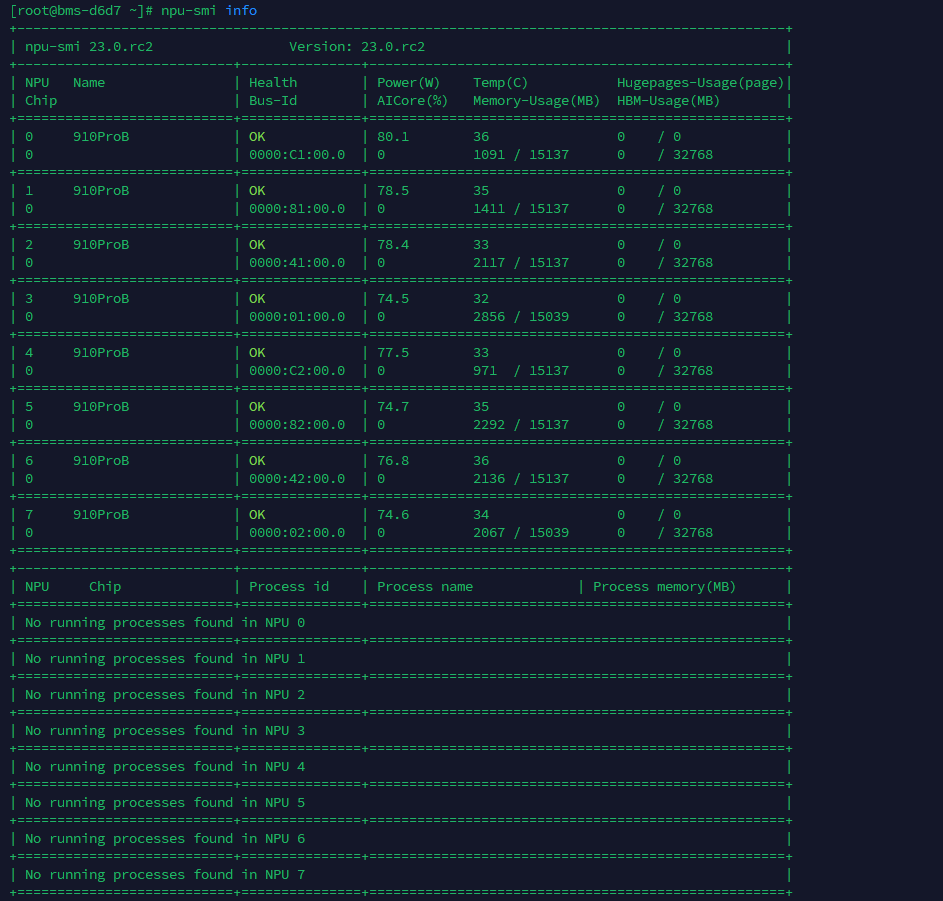
Task: Select memory usage '2136 / 15137'
Action: (x=521, y=479)
